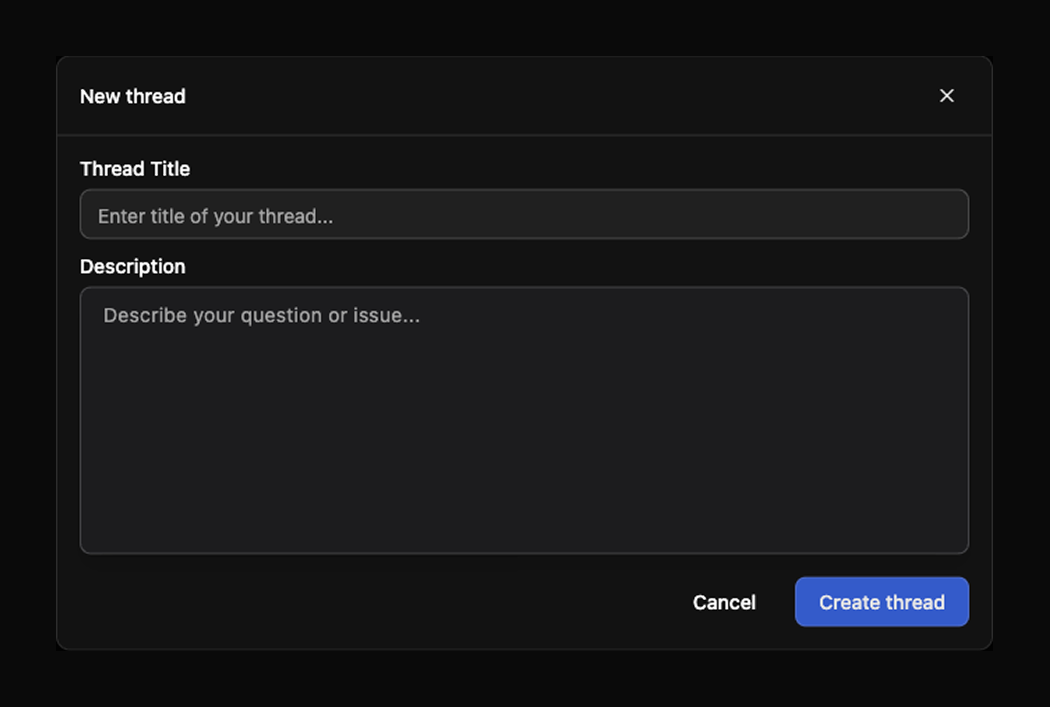This screenshot has width=1050, height=707.
Task: Close the New thread dialog with X
Action: pyautogui.click(x=946, y=96)
